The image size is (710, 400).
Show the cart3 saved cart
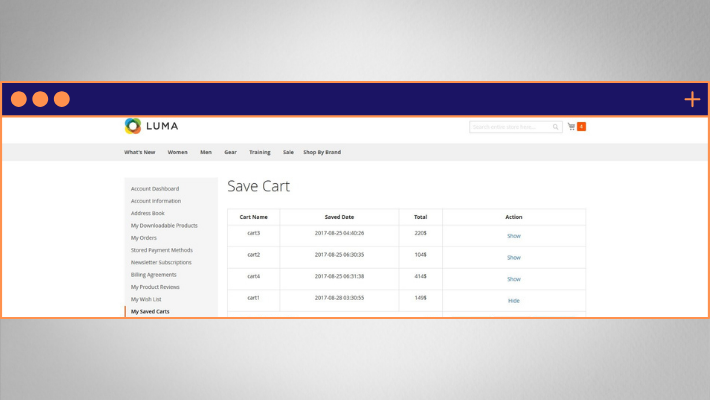pos(513,236)
